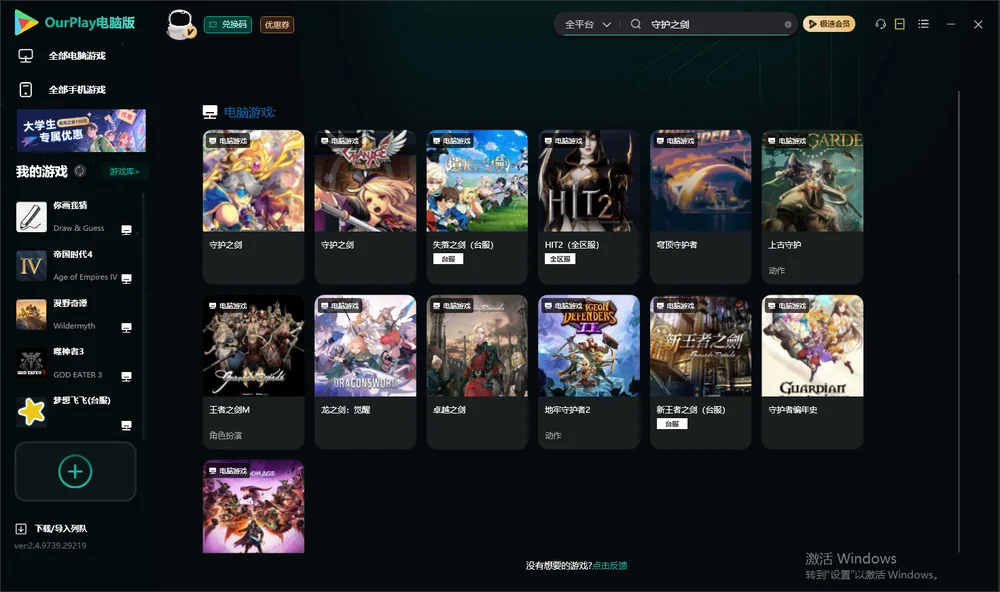Screen dimensions: 1000x592
Task: Open the 守护者编年史 game card
Action: tap(812, 372)
